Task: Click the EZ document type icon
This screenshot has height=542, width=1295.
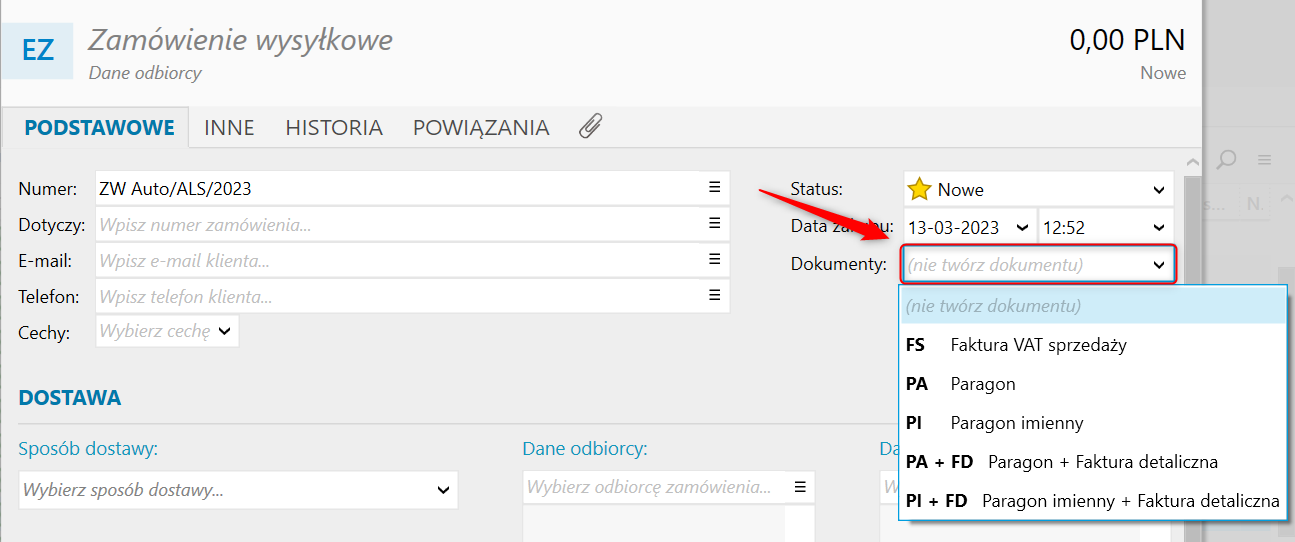Action: click(38, 50)
